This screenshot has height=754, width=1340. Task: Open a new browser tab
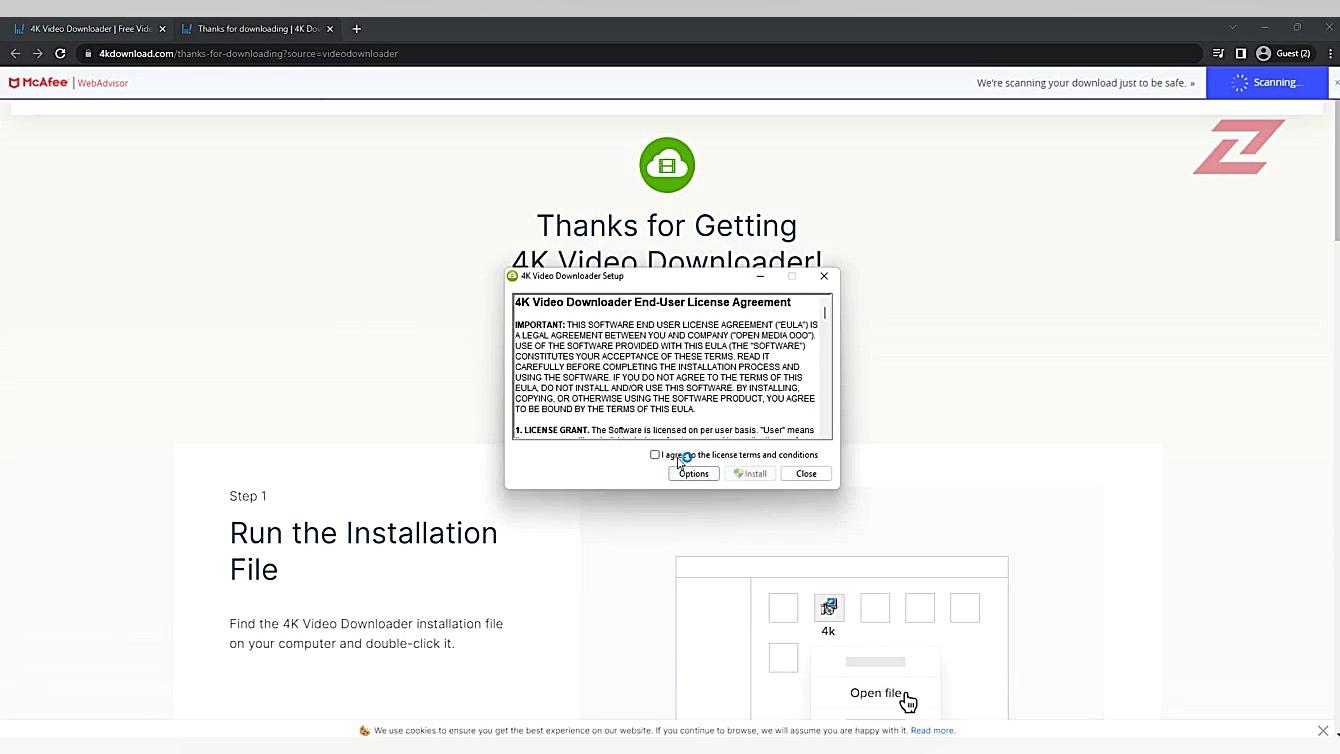click(x=356, y=29)
